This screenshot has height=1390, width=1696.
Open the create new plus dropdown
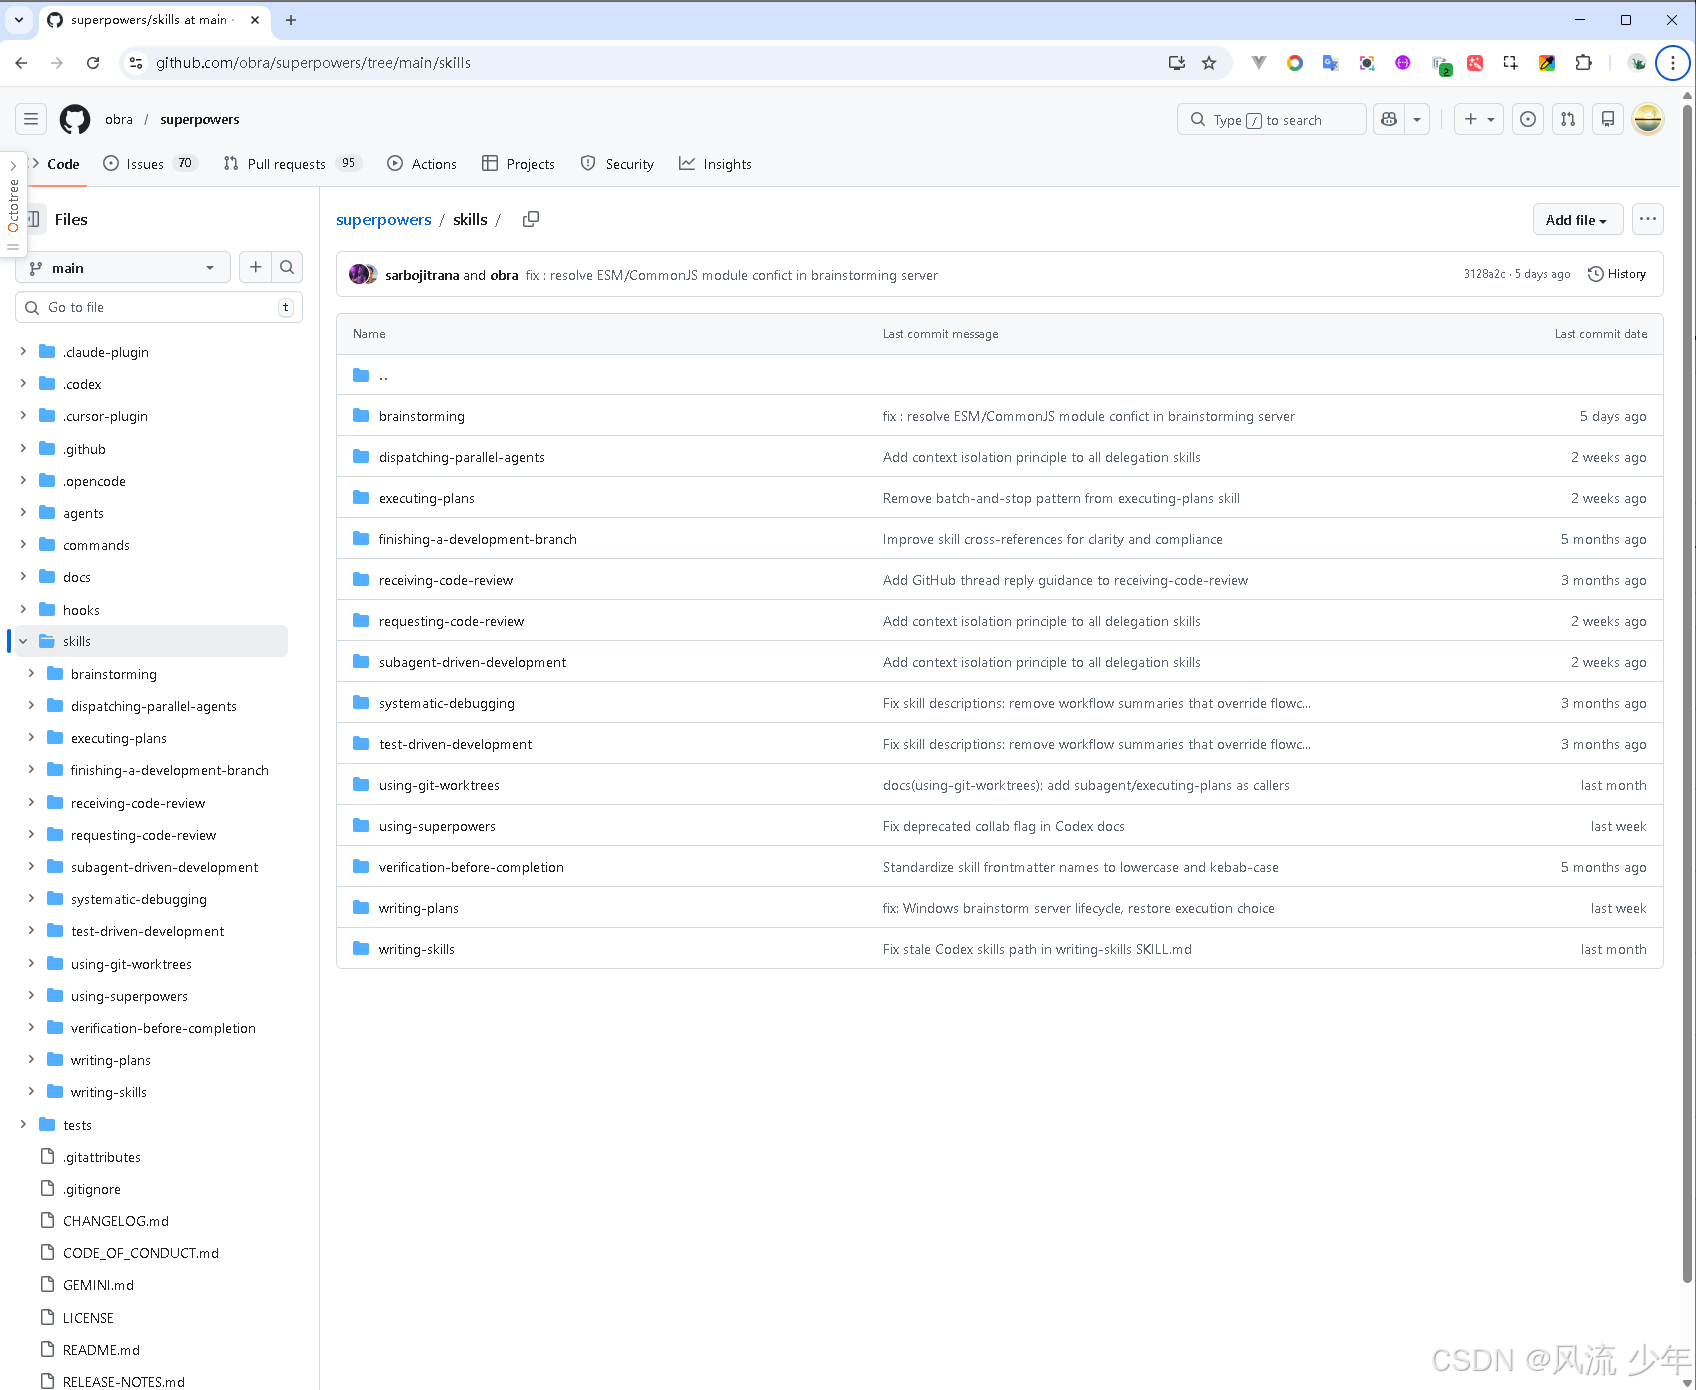(x=1479, y=119)
